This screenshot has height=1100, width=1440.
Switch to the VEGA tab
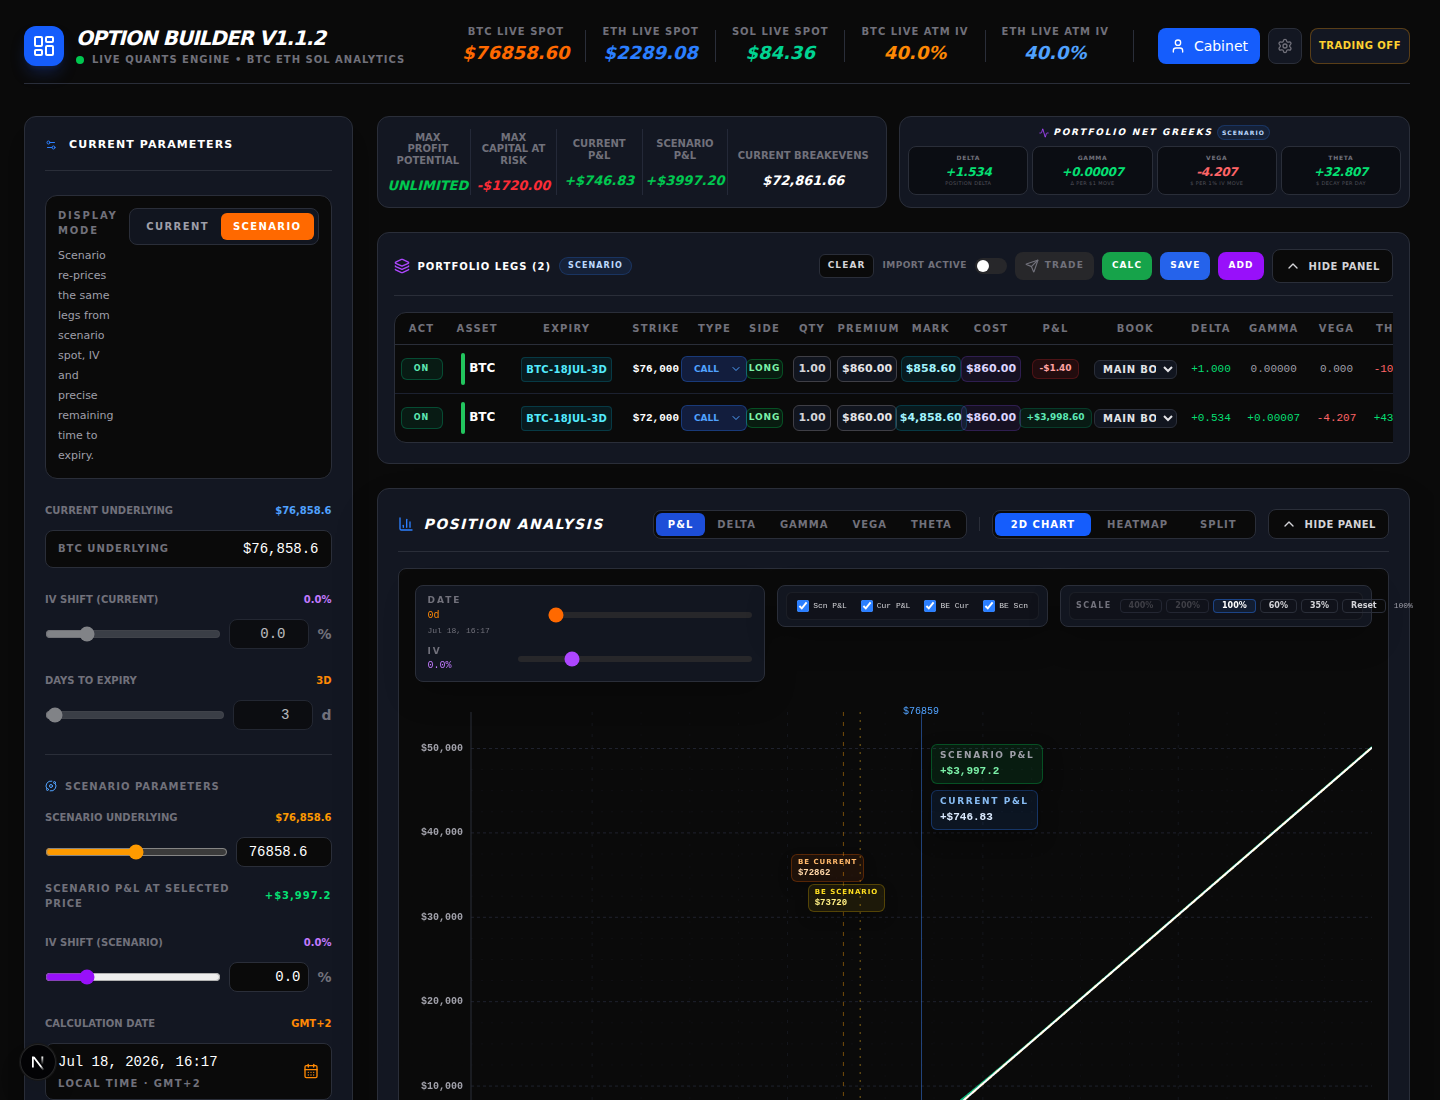(870, 524)
